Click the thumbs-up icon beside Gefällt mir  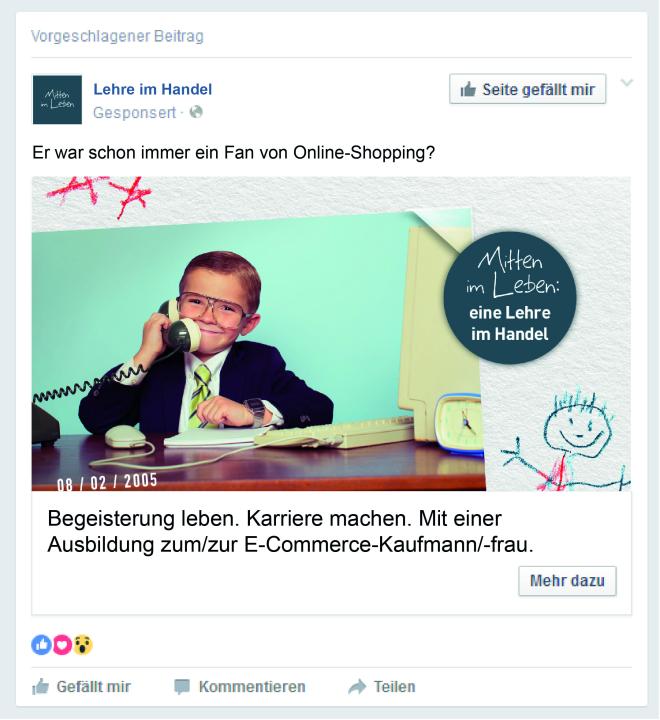tap(40, 686)
